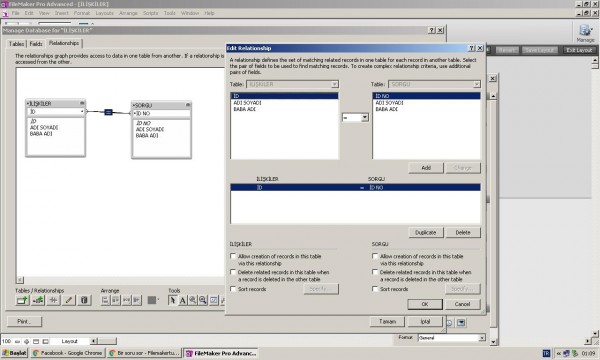
Task: Open the right Table dropdown SORGU
Action: pos(434,84)
